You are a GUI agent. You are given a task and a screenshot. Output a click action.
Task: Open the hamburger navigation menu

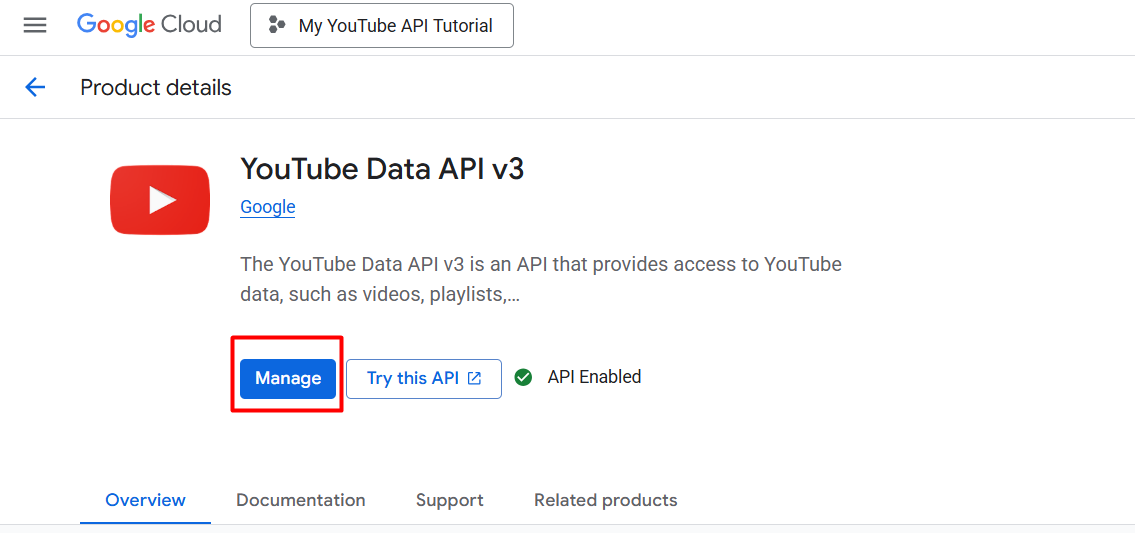(x=35, y=25)
